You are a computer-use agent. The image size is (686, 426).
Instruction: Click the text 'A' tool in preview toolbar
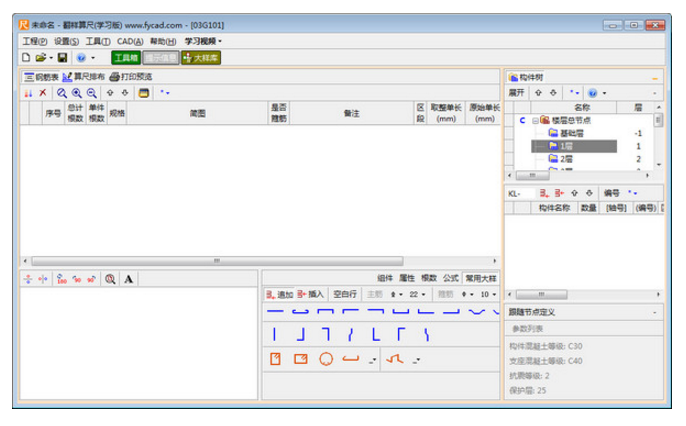coord(128,279)
